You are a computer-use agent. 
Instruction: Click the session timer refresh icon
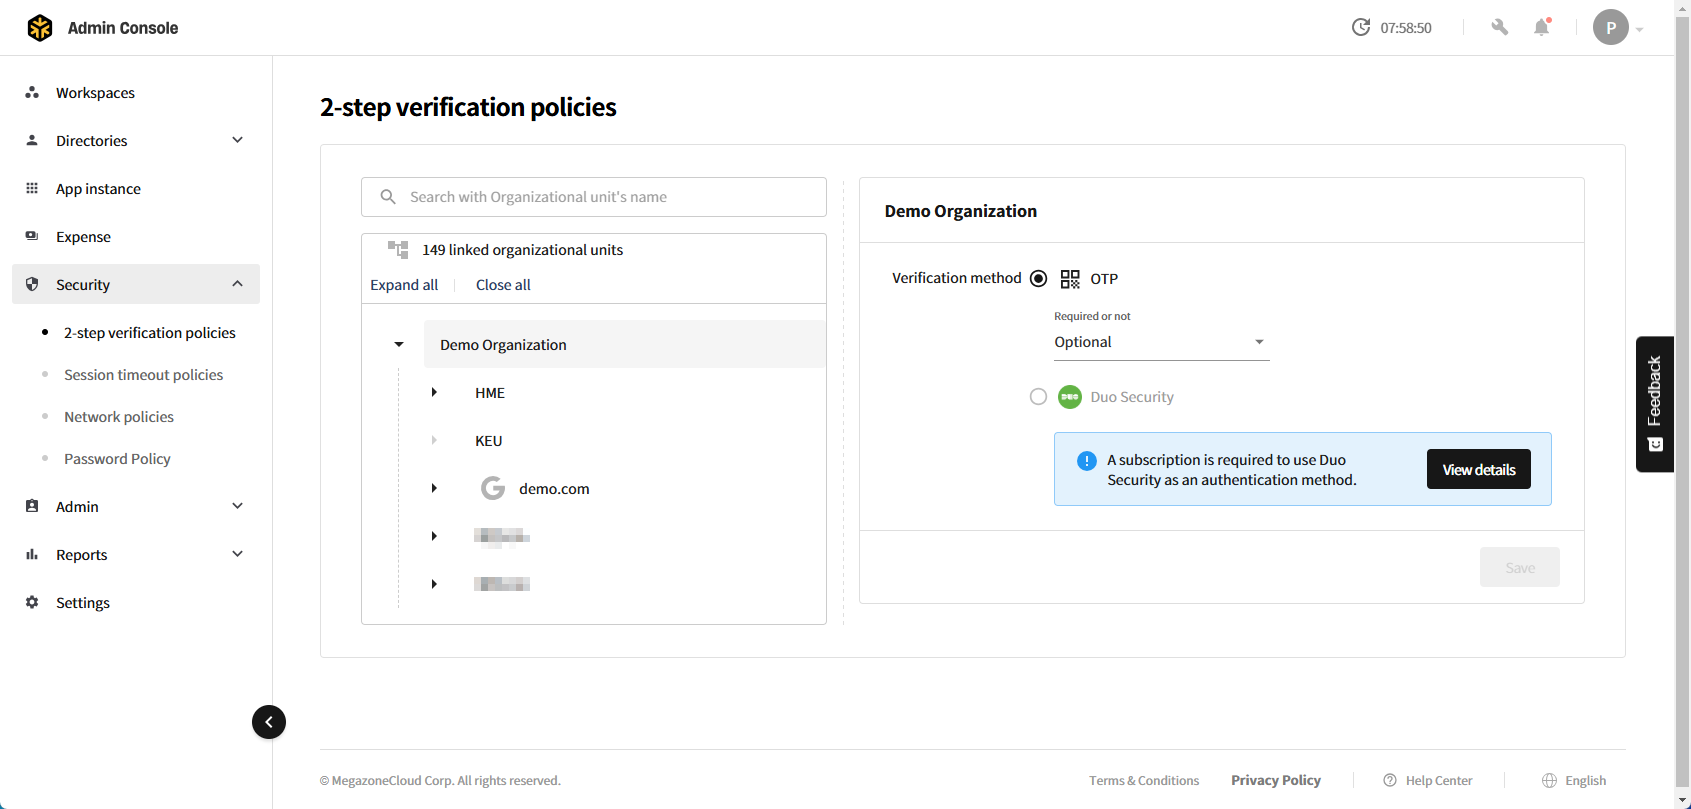[1361, 27]
